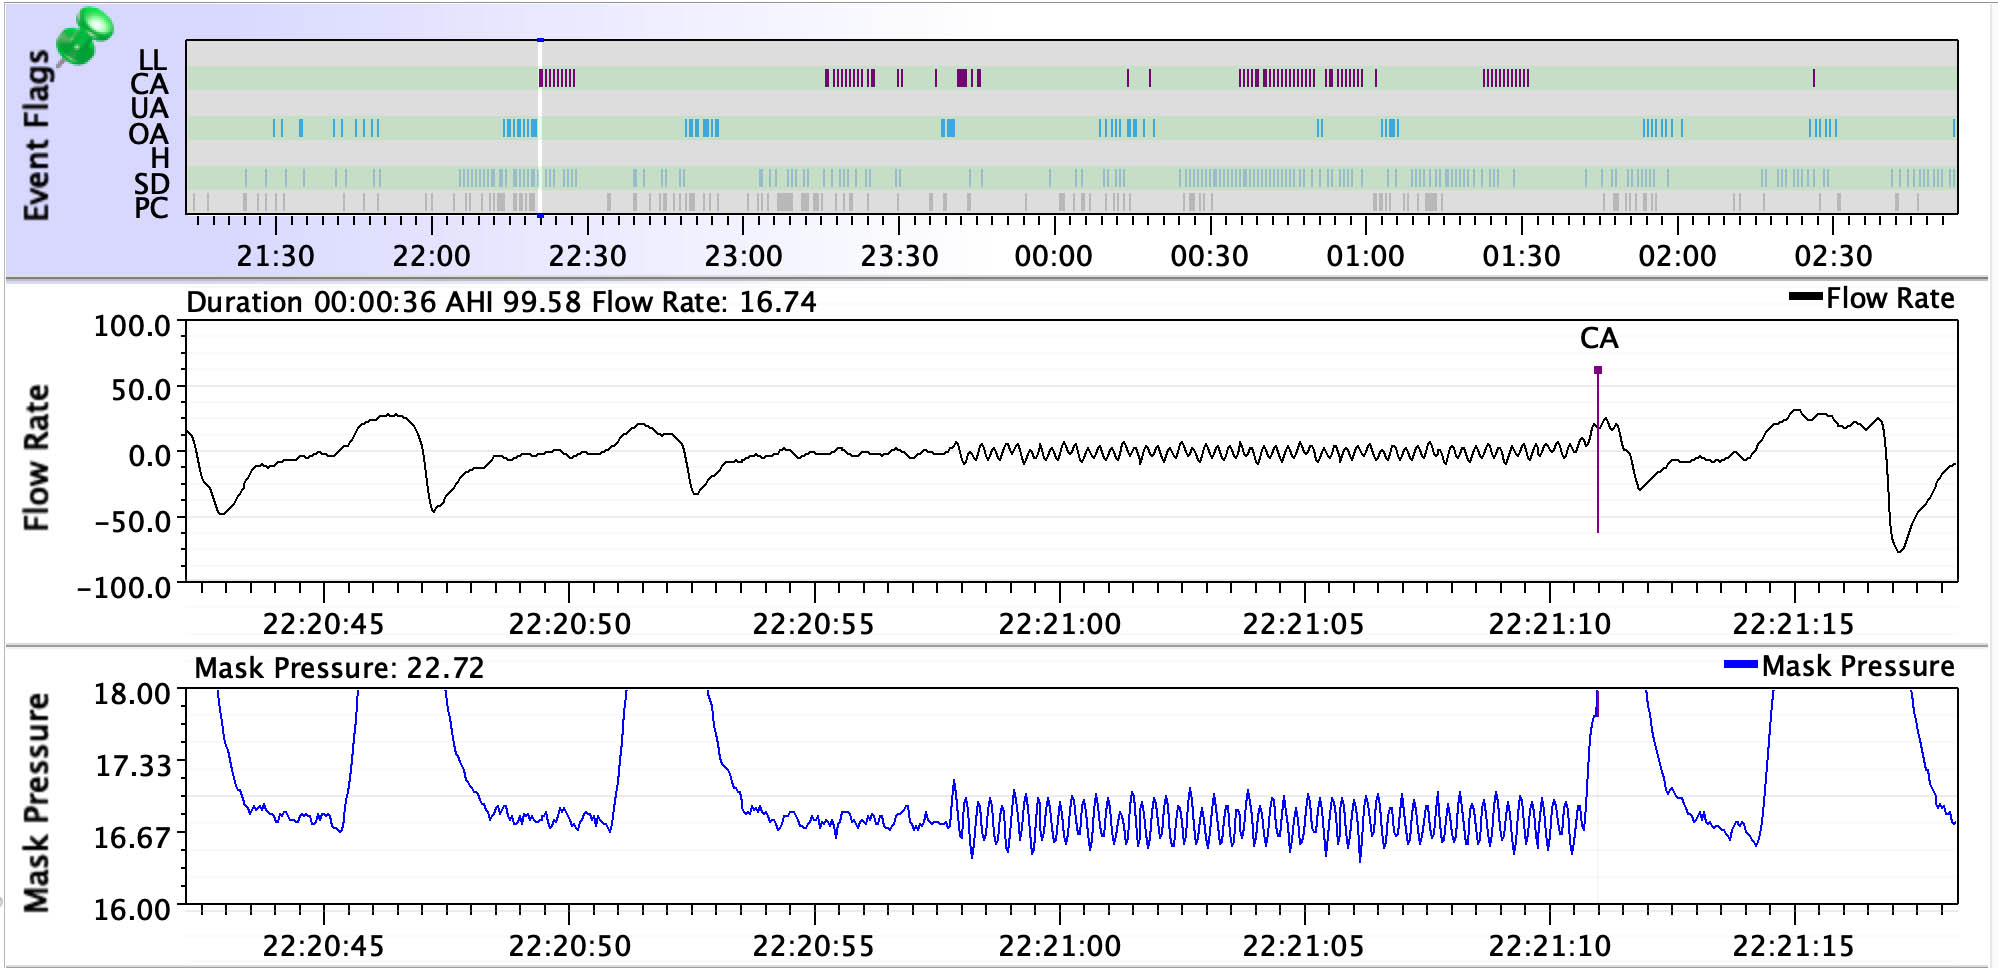
Task: Click the 00:00 time label on overview axis
Action: click(x=1054, y=256)
